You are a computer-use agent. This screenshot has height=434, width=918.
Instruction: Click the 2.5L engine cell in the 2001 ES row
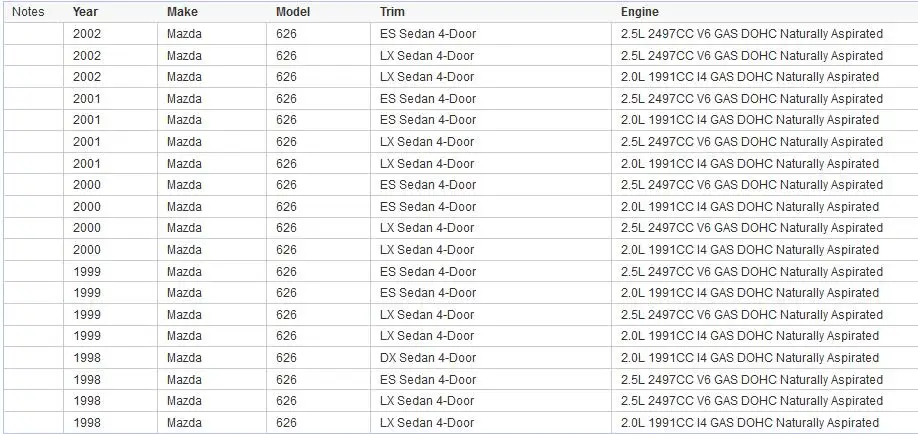764,98
